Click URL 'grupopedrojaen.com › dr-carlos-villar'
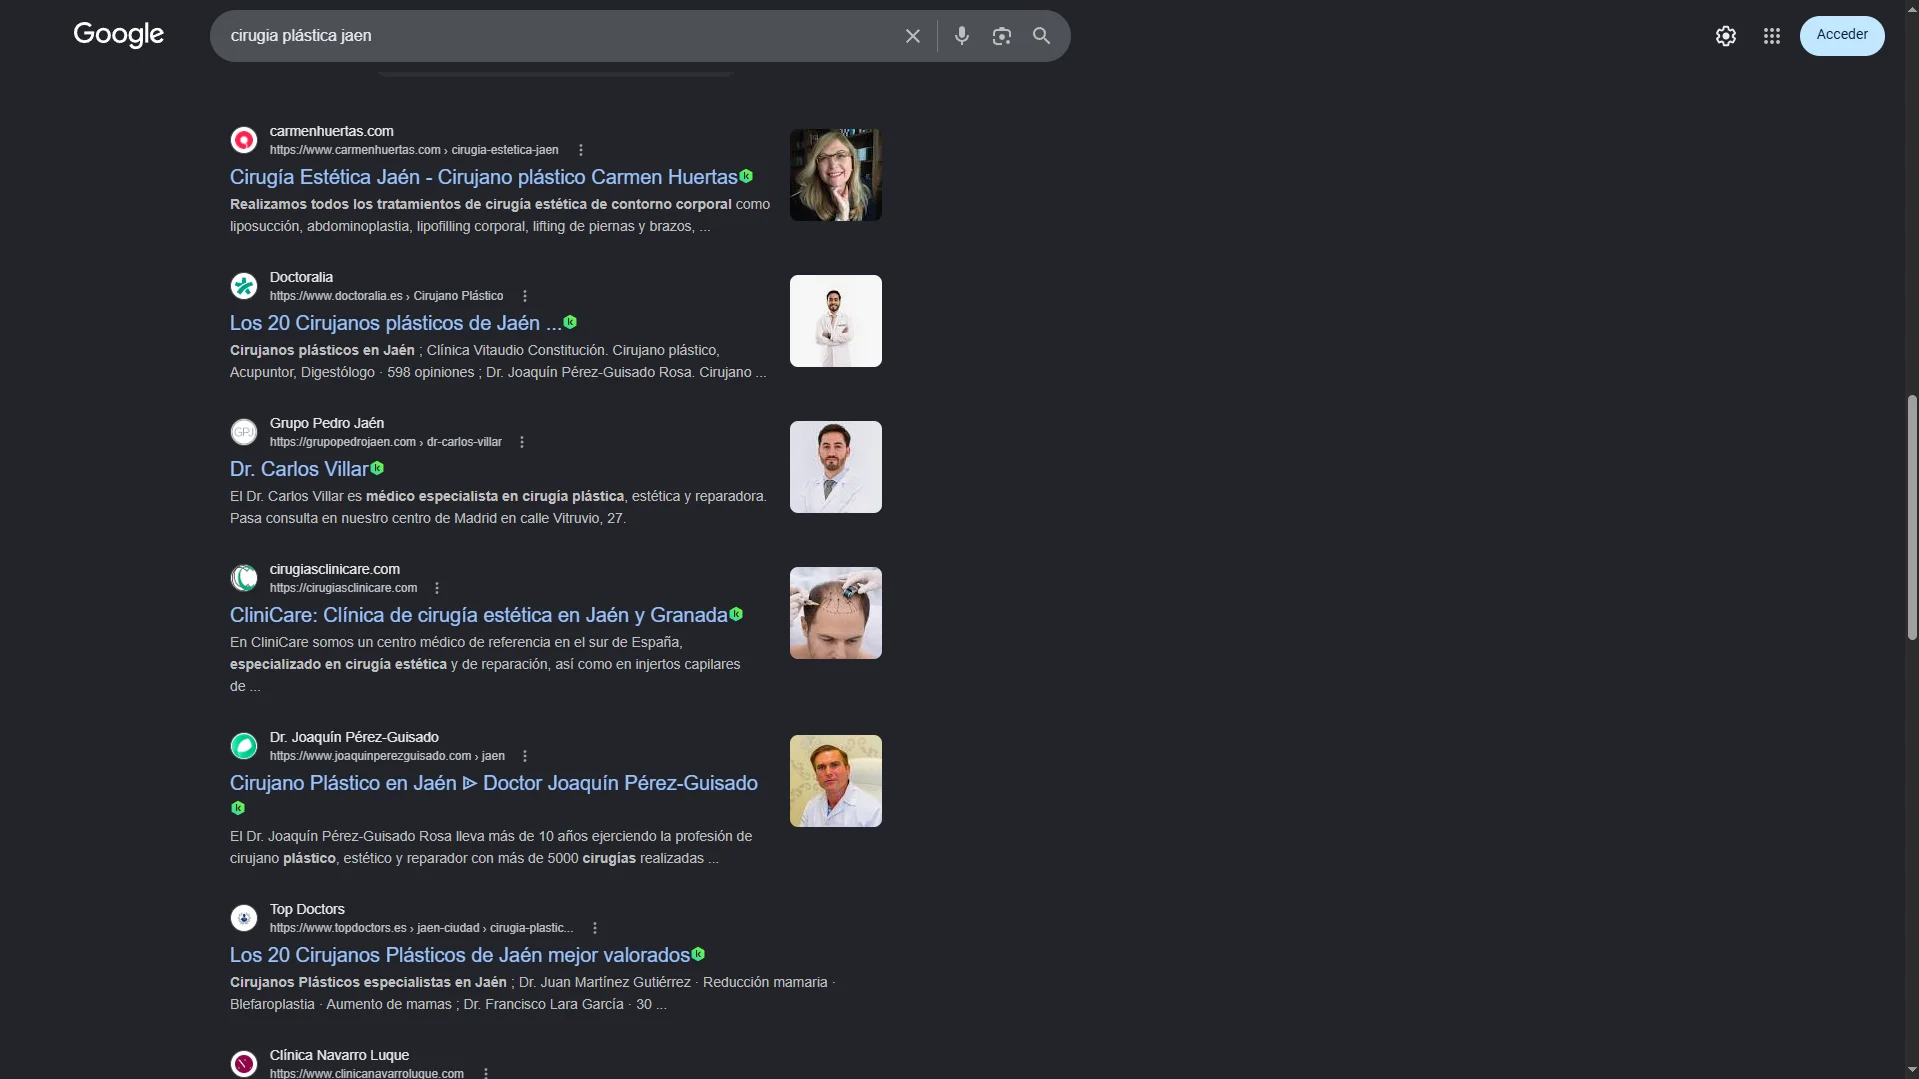The width and height of the screenshot is (1919, 1079). [385, 442]
